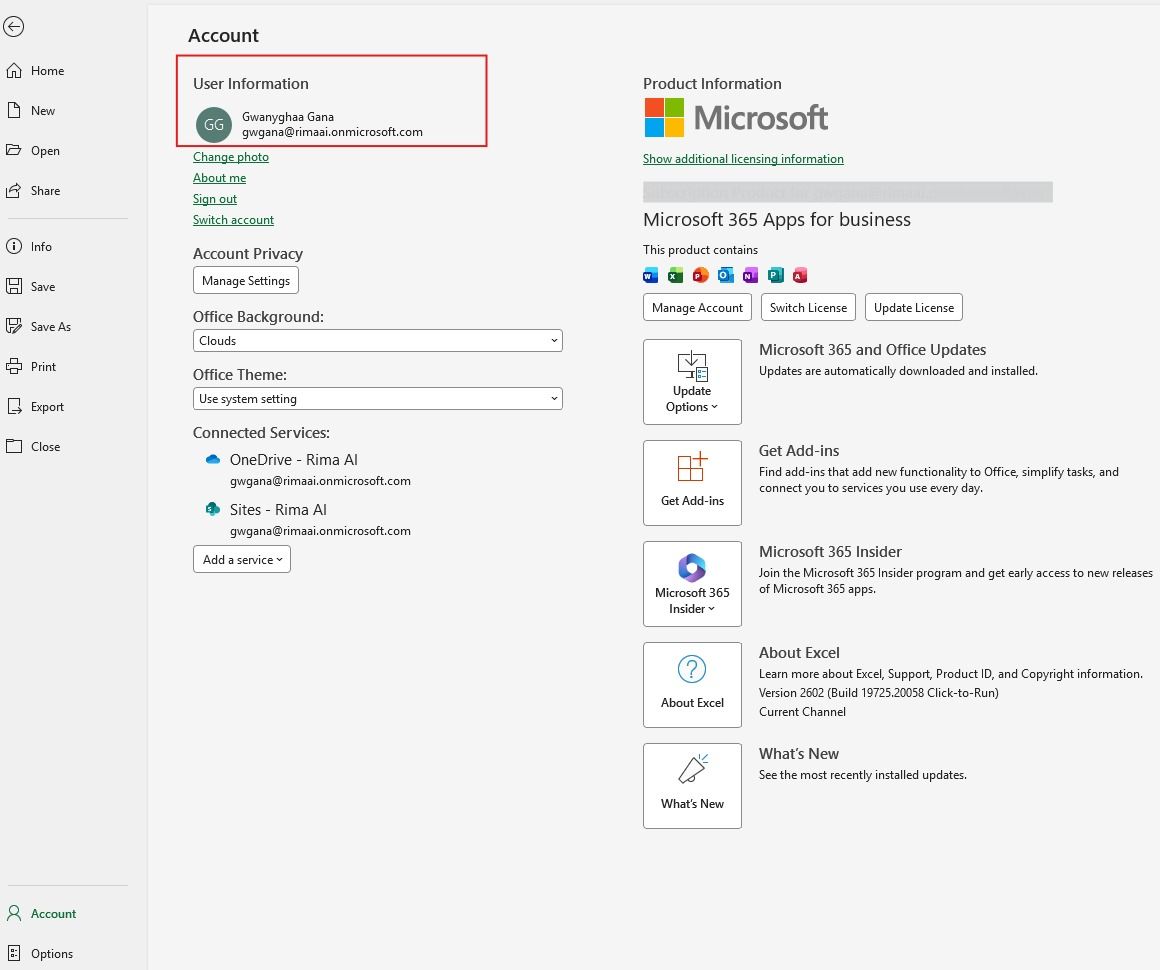Click the GG user avatar
The height and width of the screenshot is (970, 1160).
pyautogui.click(x=213, y=124)
